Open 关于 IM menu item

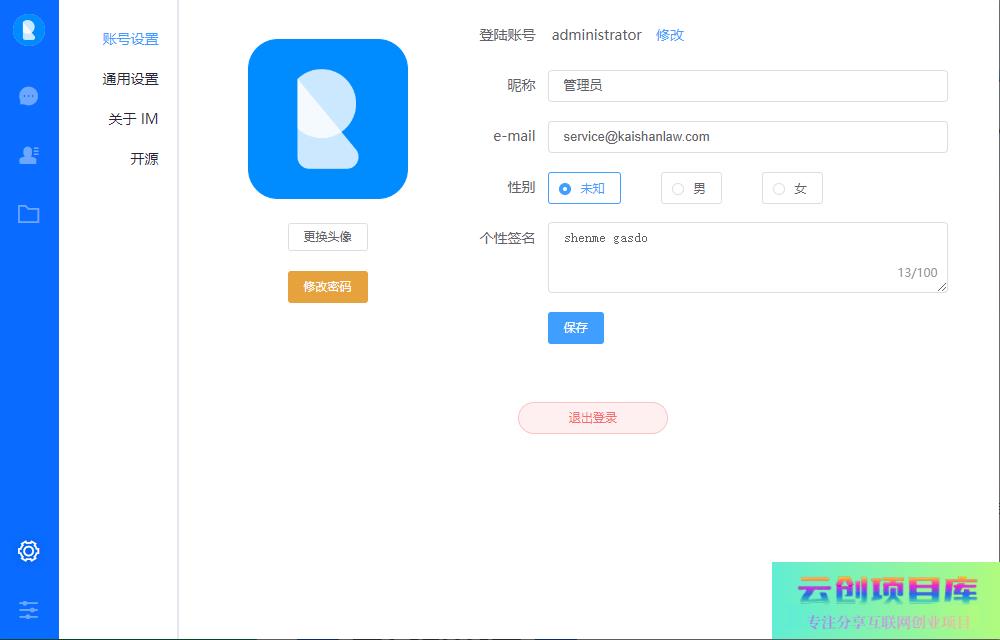[133, 119]
